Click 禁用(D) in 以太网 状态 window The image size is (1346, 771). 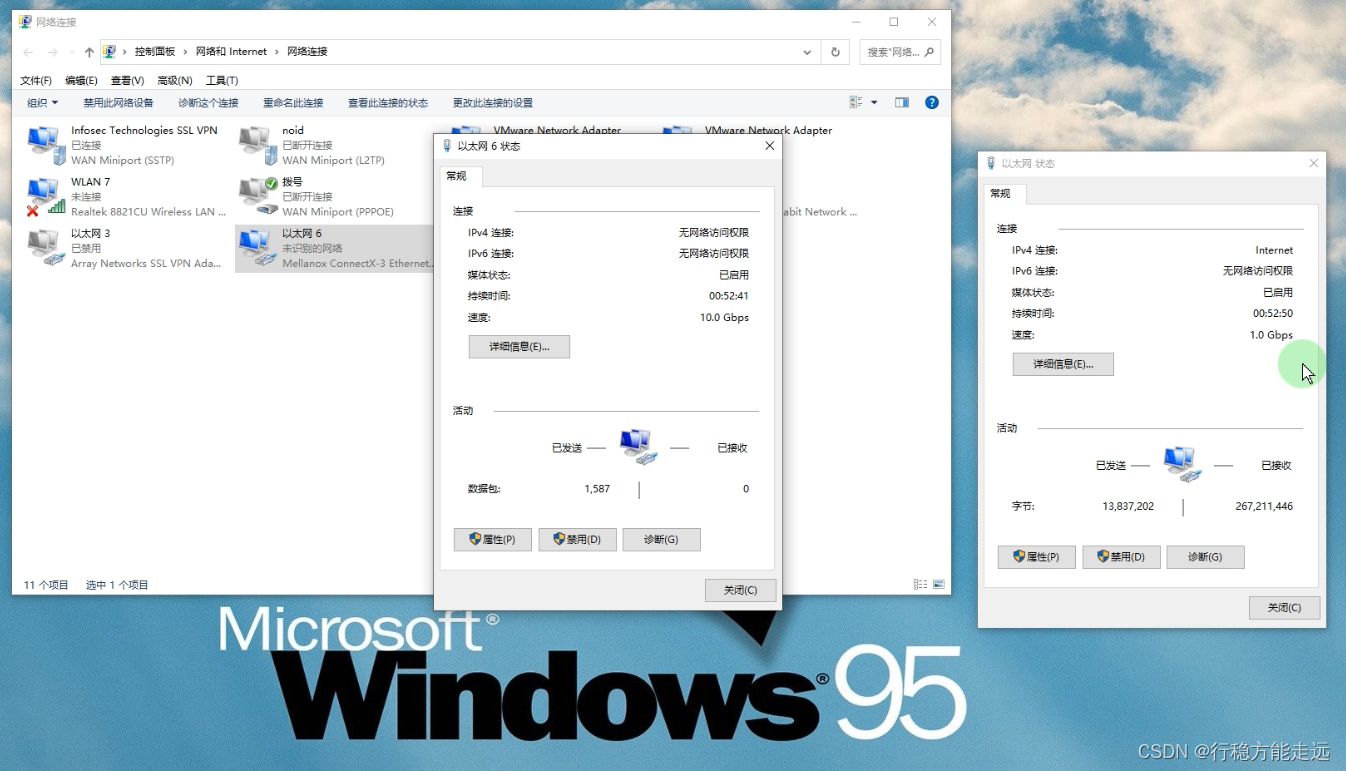[1121, 557]
